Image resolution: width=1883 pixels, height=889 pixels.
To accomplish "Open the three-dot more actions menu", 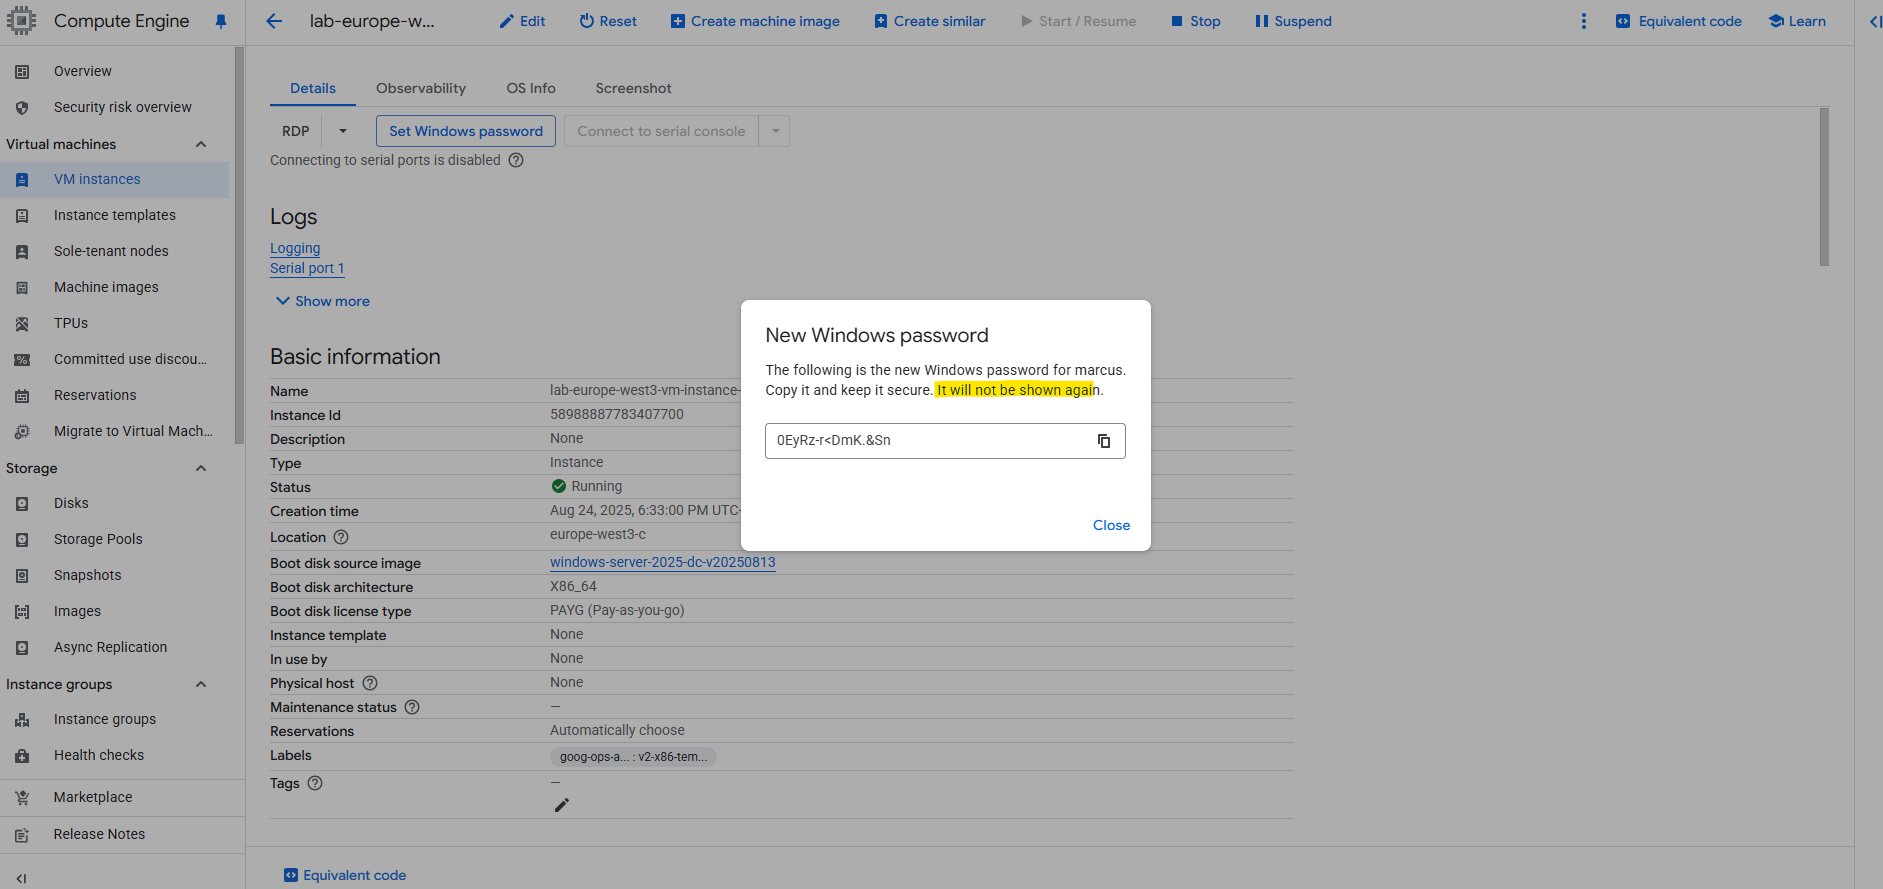I will point(1583,21).
